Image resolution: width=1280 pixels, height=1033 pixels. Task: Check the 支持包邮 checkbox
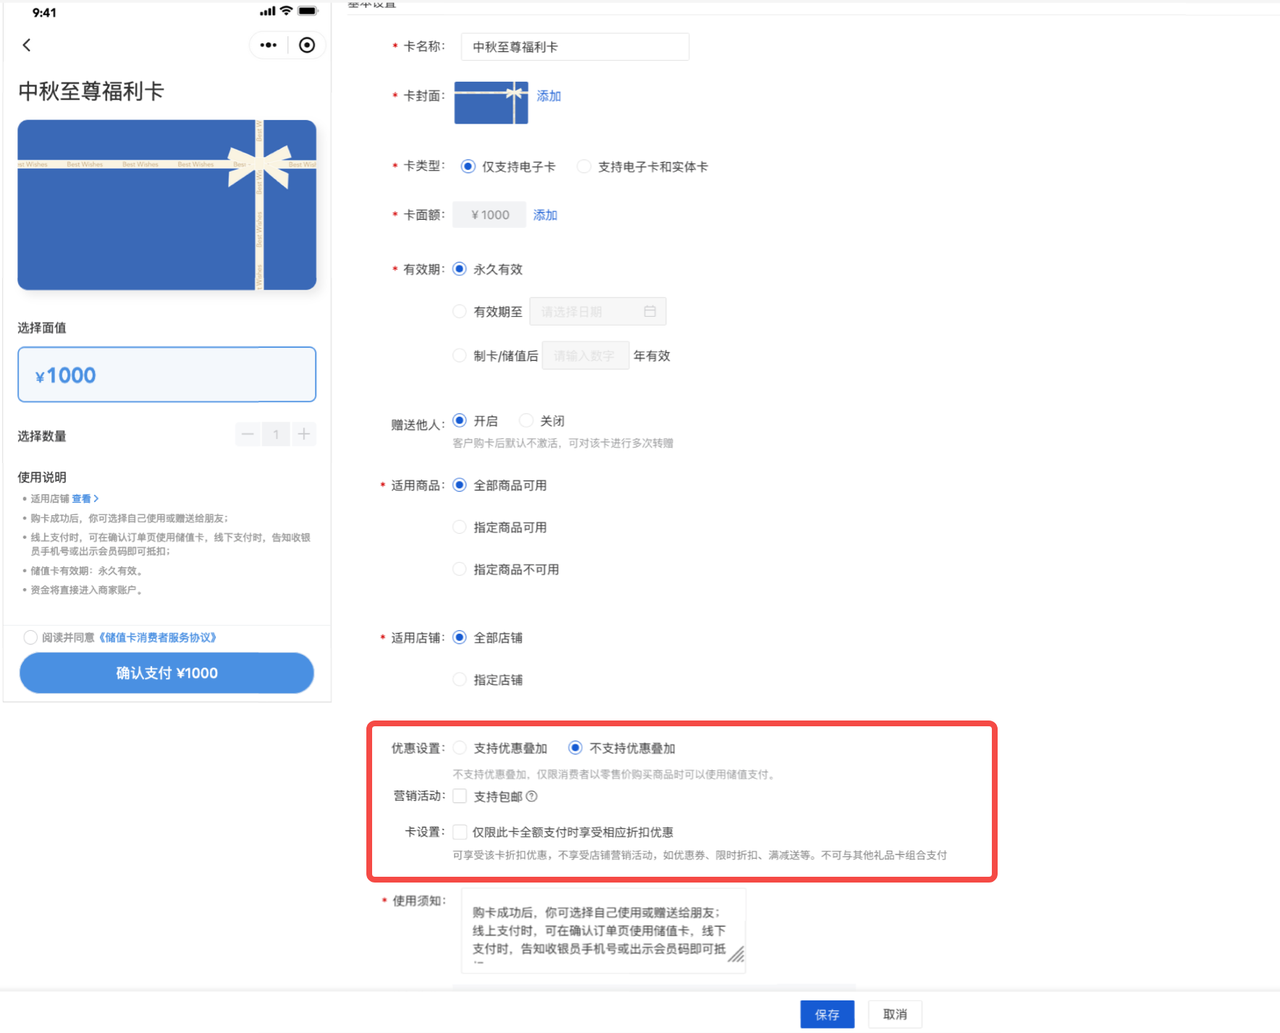(460, 797)
